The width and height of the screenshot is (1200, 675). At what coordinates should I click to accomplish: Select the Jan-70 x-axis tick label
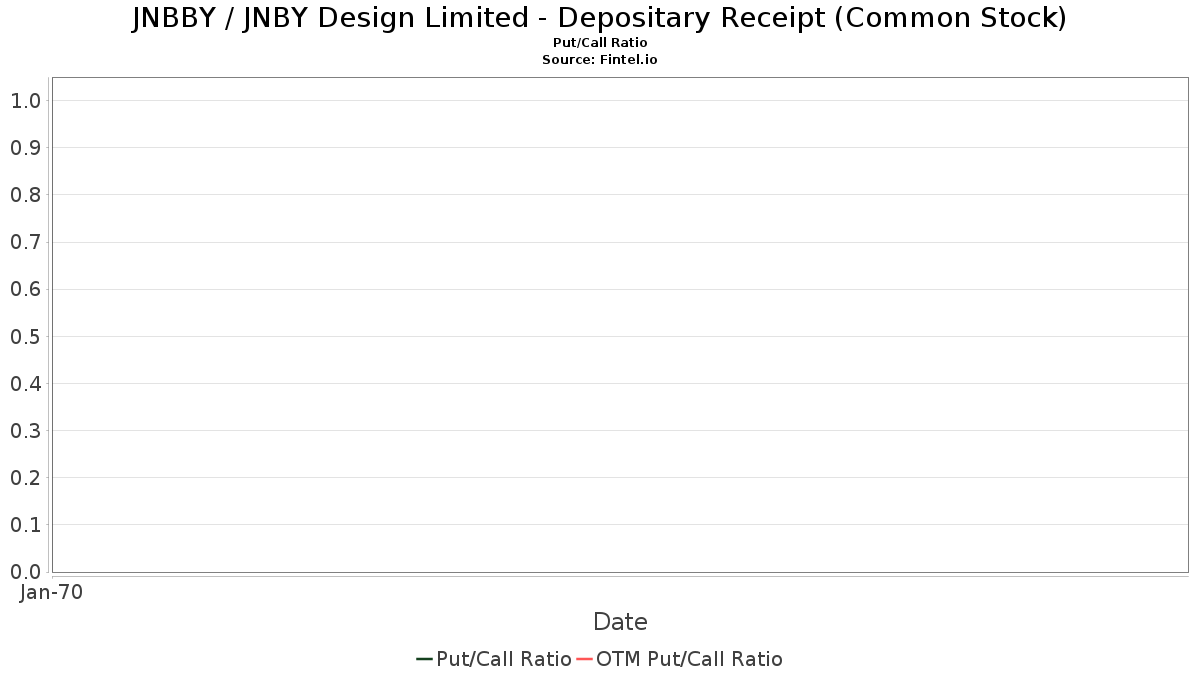(x=51, y=592)
